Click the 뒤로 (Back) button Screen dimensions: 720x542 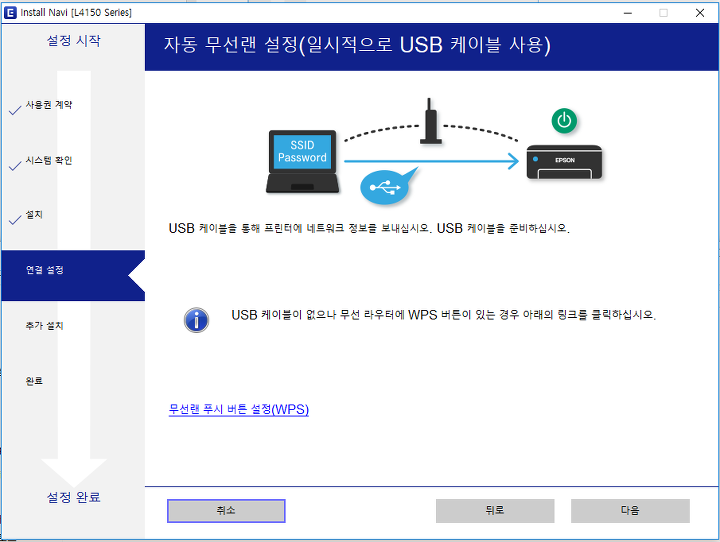(x=495, y=511)
